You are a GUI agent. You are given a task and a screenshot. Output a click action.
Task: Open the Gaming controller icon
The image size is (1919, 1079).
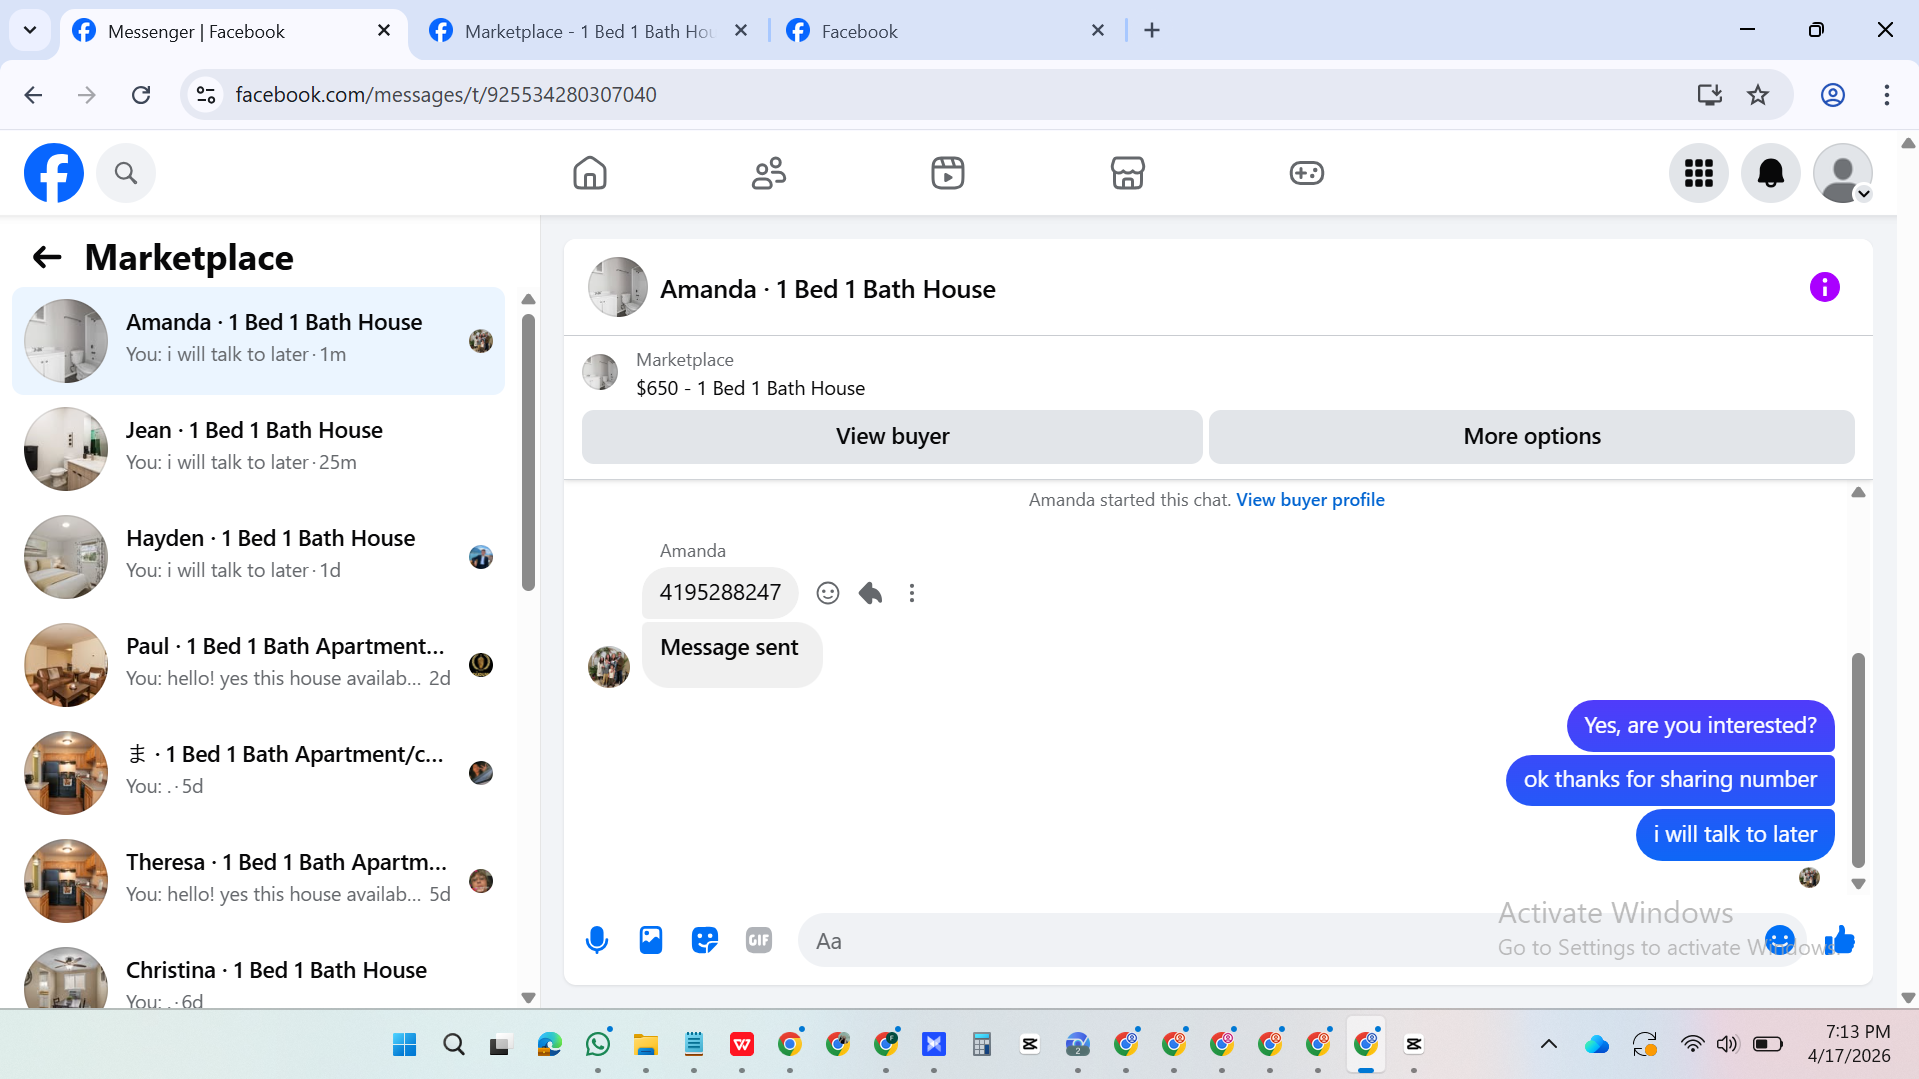pos(1307,173)
